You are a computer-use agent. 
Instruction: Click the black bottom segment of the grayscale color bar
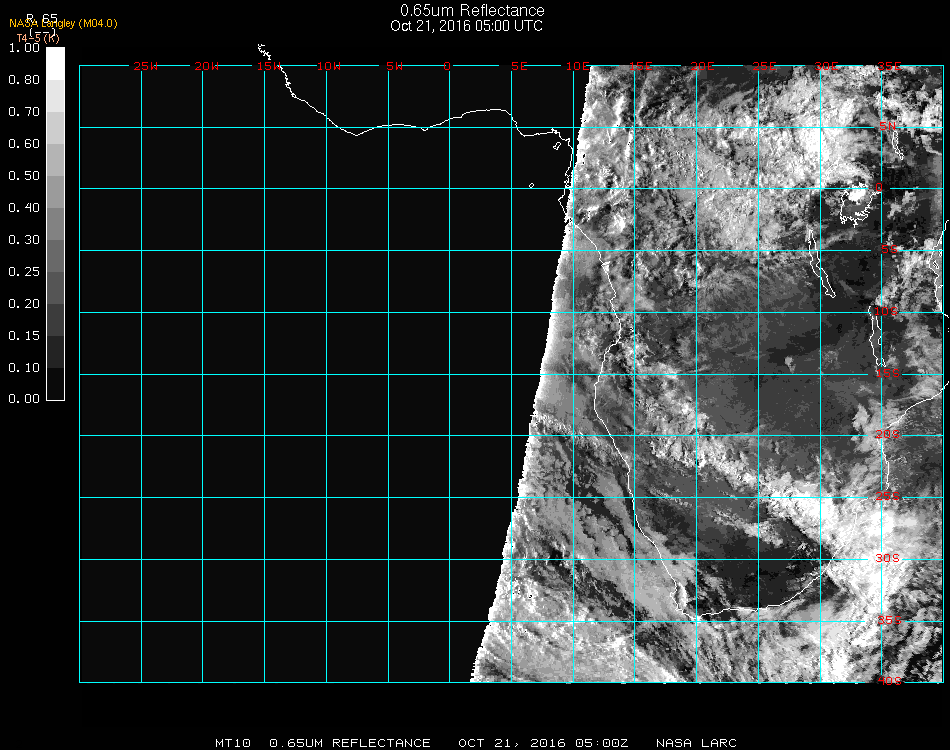55,383
